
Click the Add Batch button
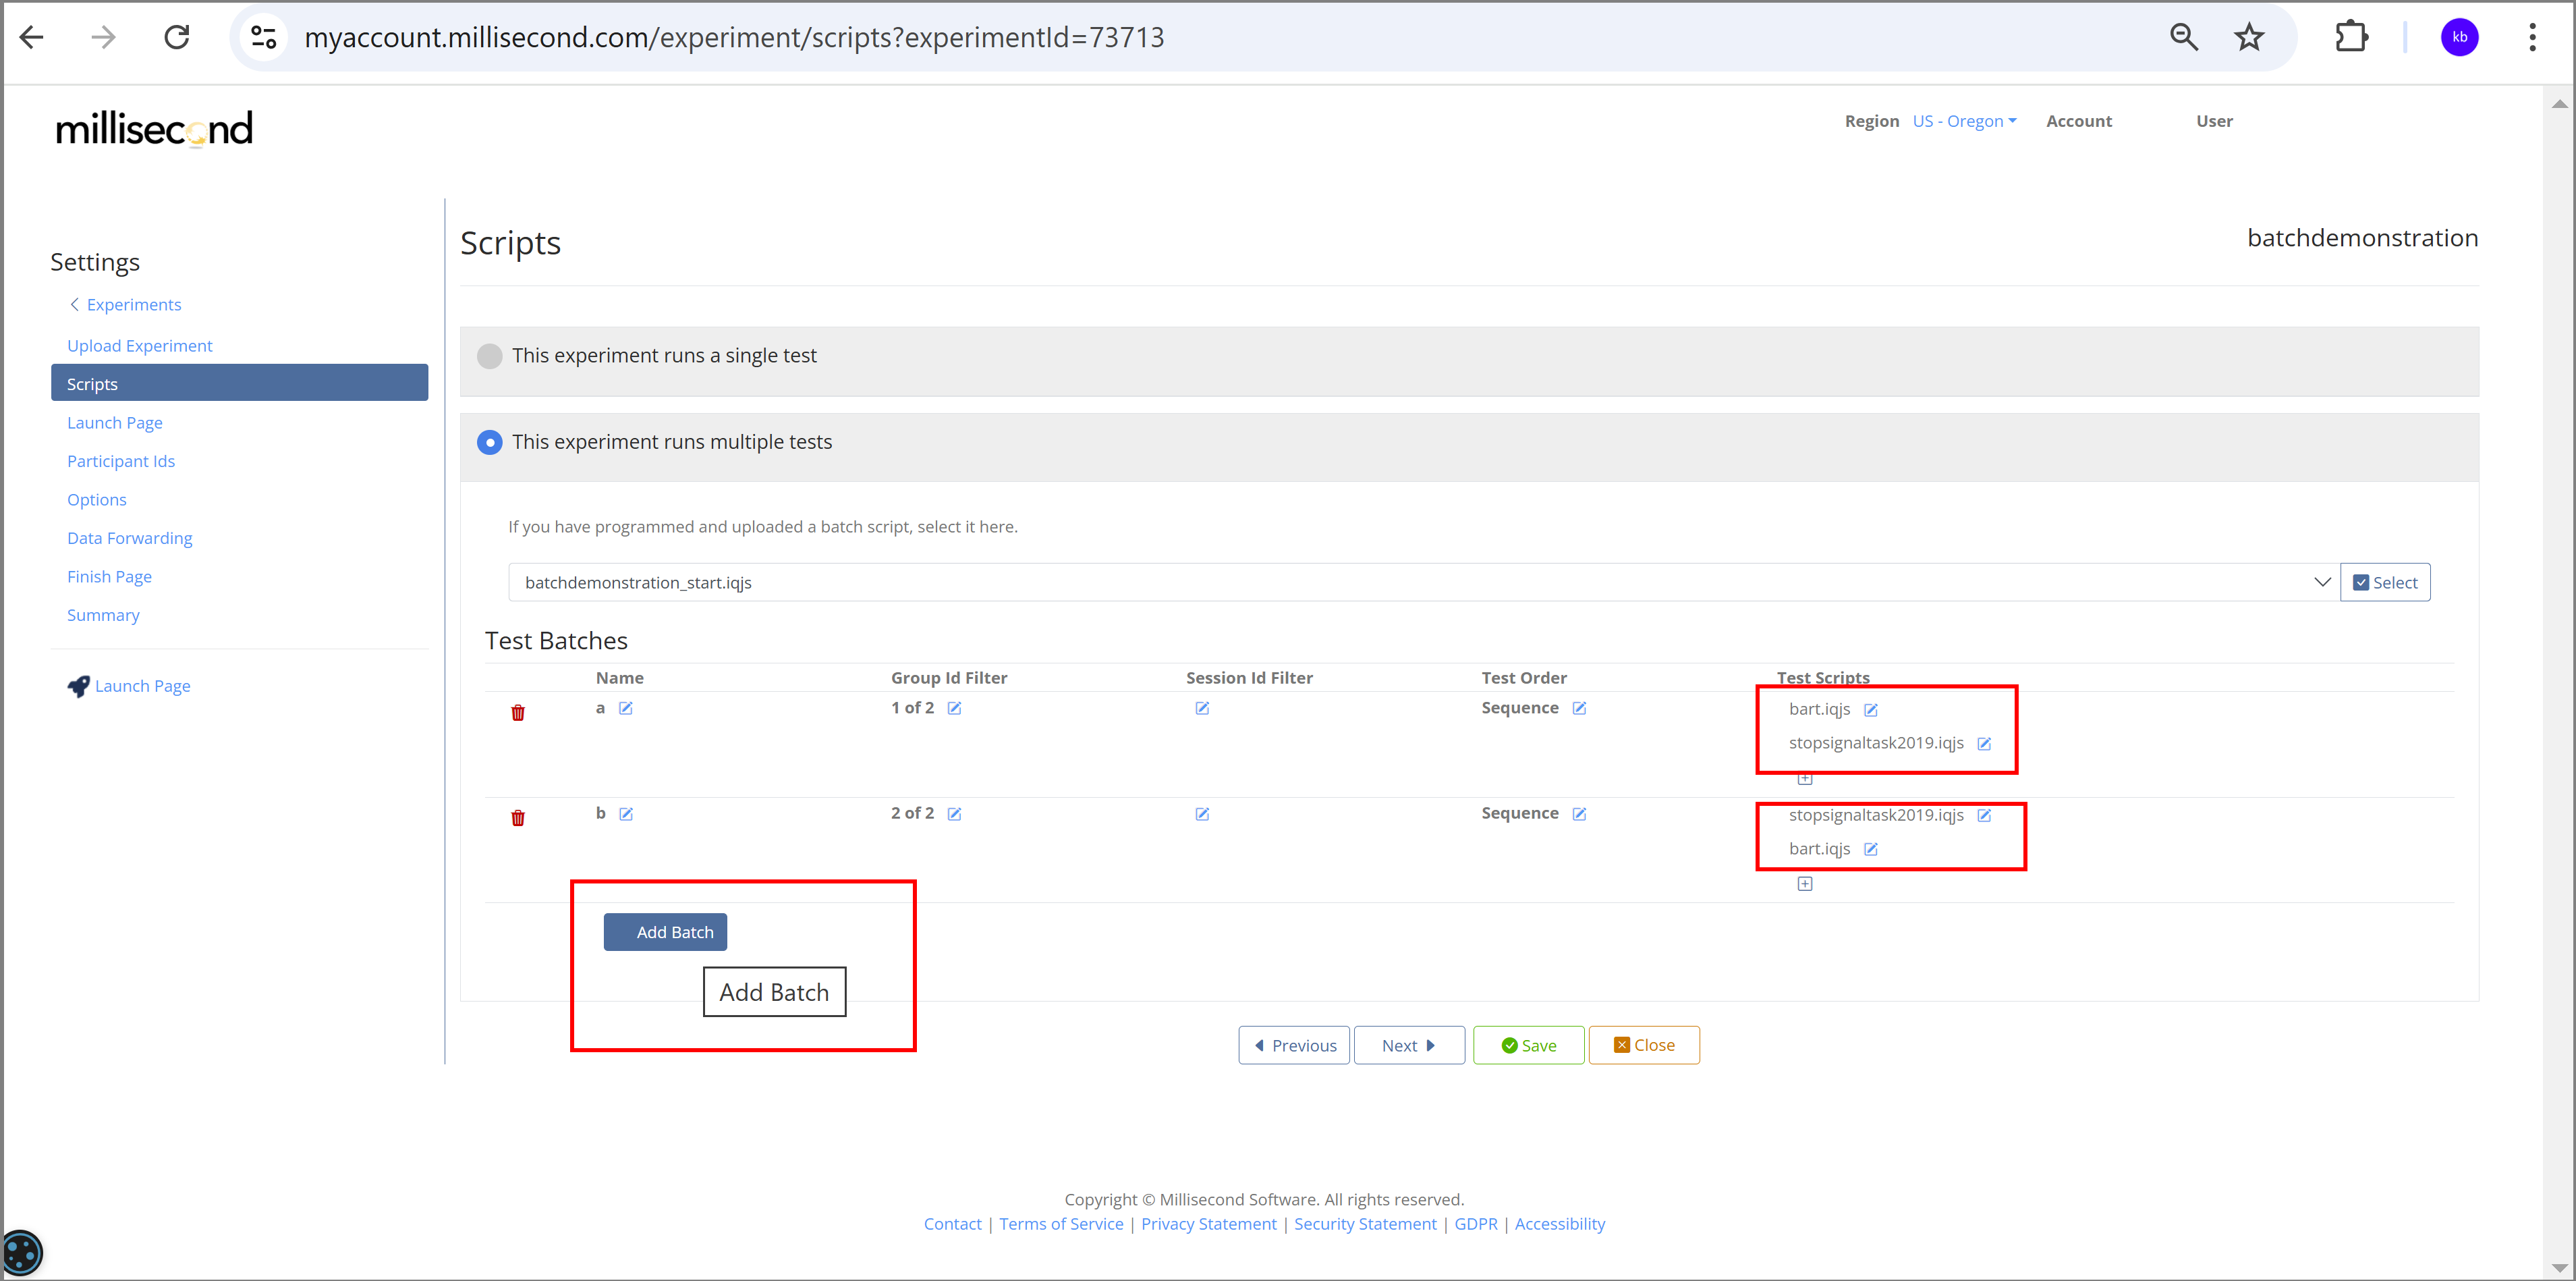(665, 932)
